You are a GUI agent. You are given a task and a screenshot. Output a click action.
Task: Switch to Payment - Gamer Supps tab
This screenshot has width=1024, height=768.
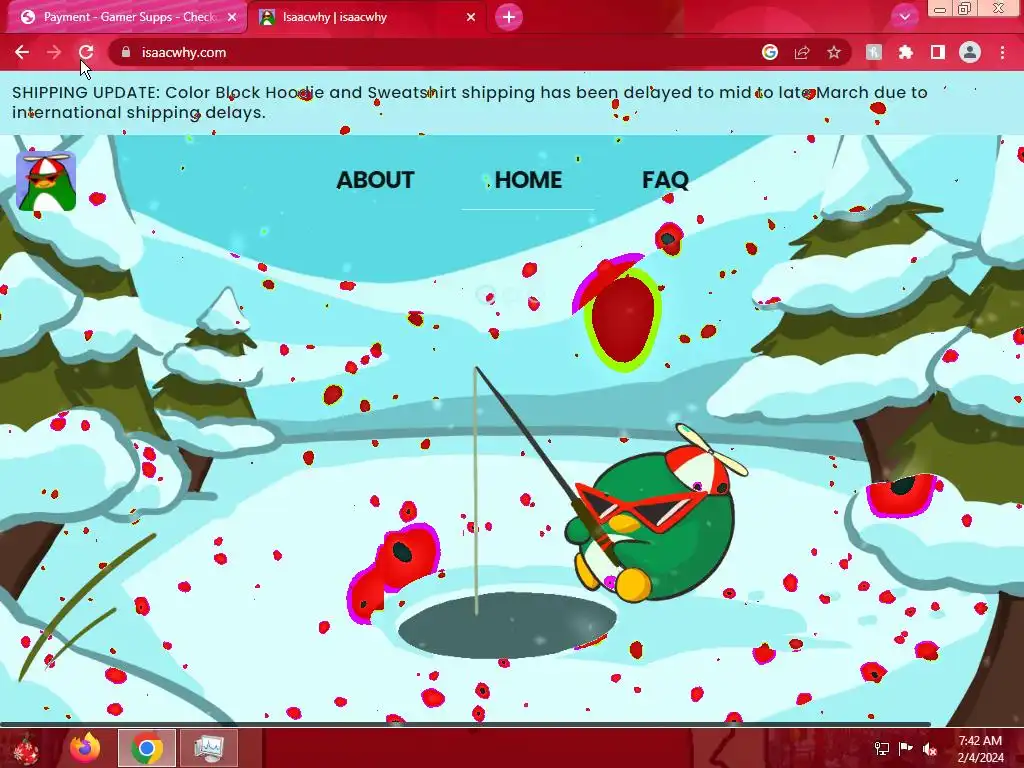pyautogui.click(x=128, y=17)
